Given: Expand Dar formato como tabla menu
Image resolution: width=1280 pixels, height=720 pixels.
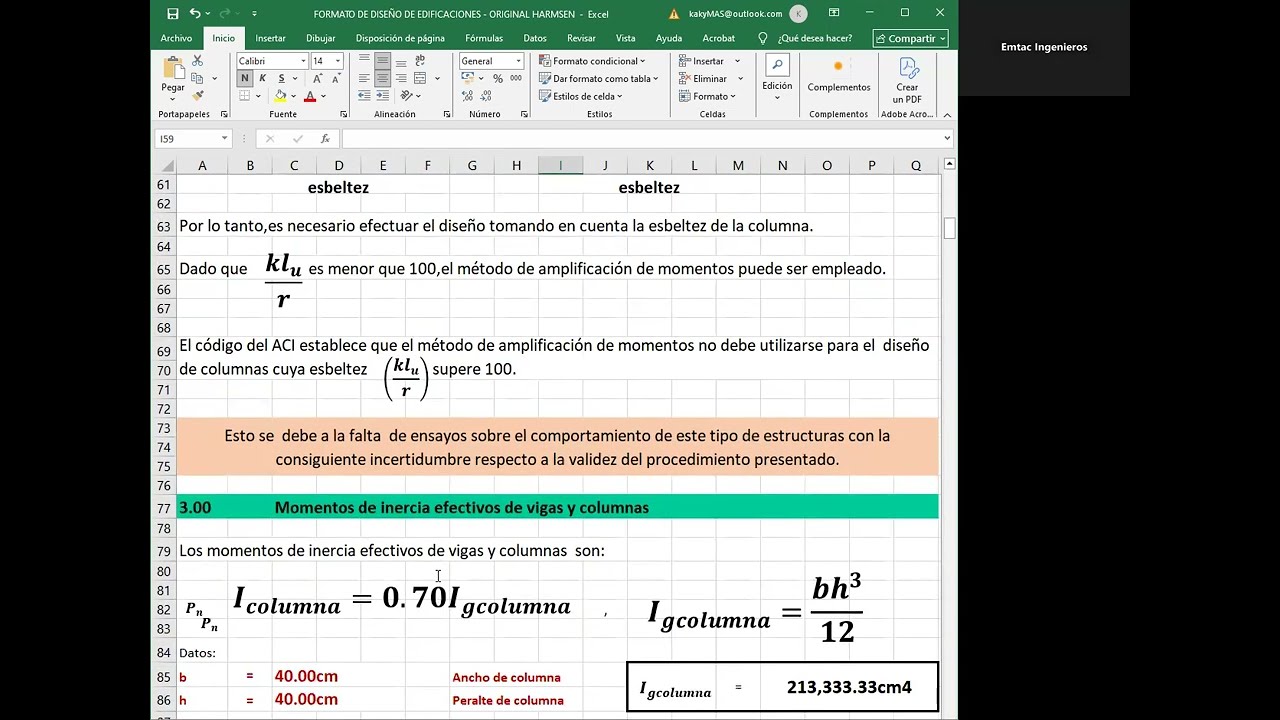Looking at the screenshot, I should coord(597,78).
